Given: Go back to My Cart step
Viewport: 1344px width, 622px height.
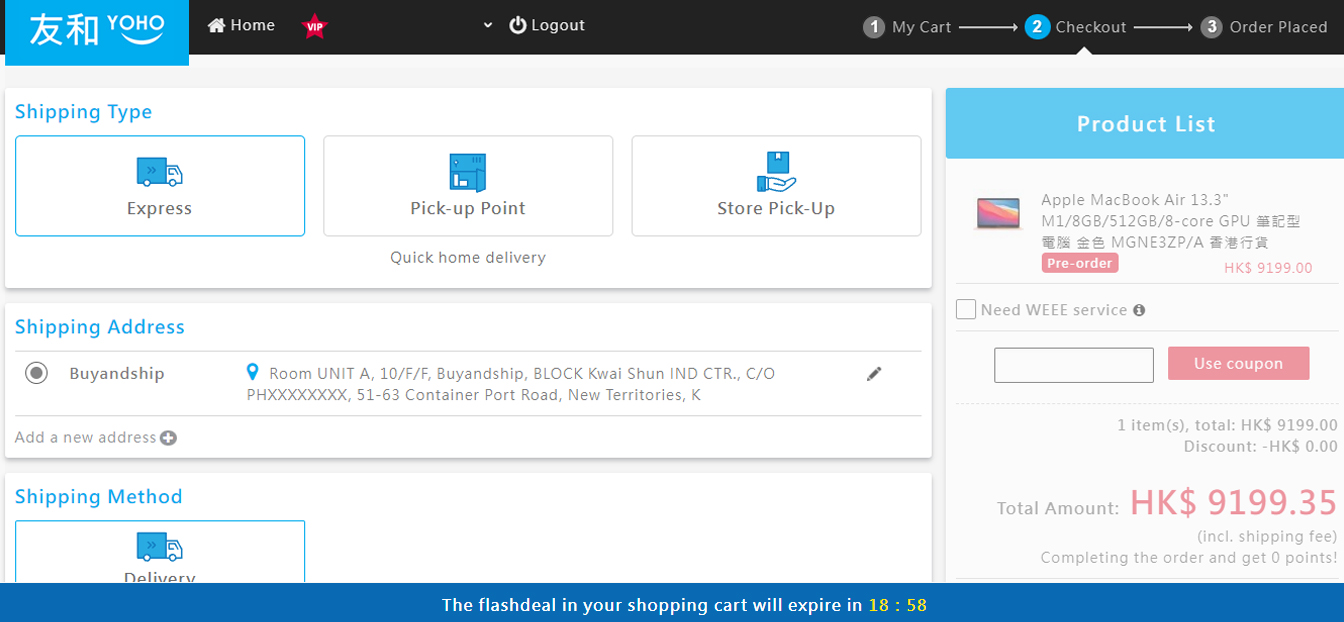Looking at the screenshot, I should tap(907, 27).
